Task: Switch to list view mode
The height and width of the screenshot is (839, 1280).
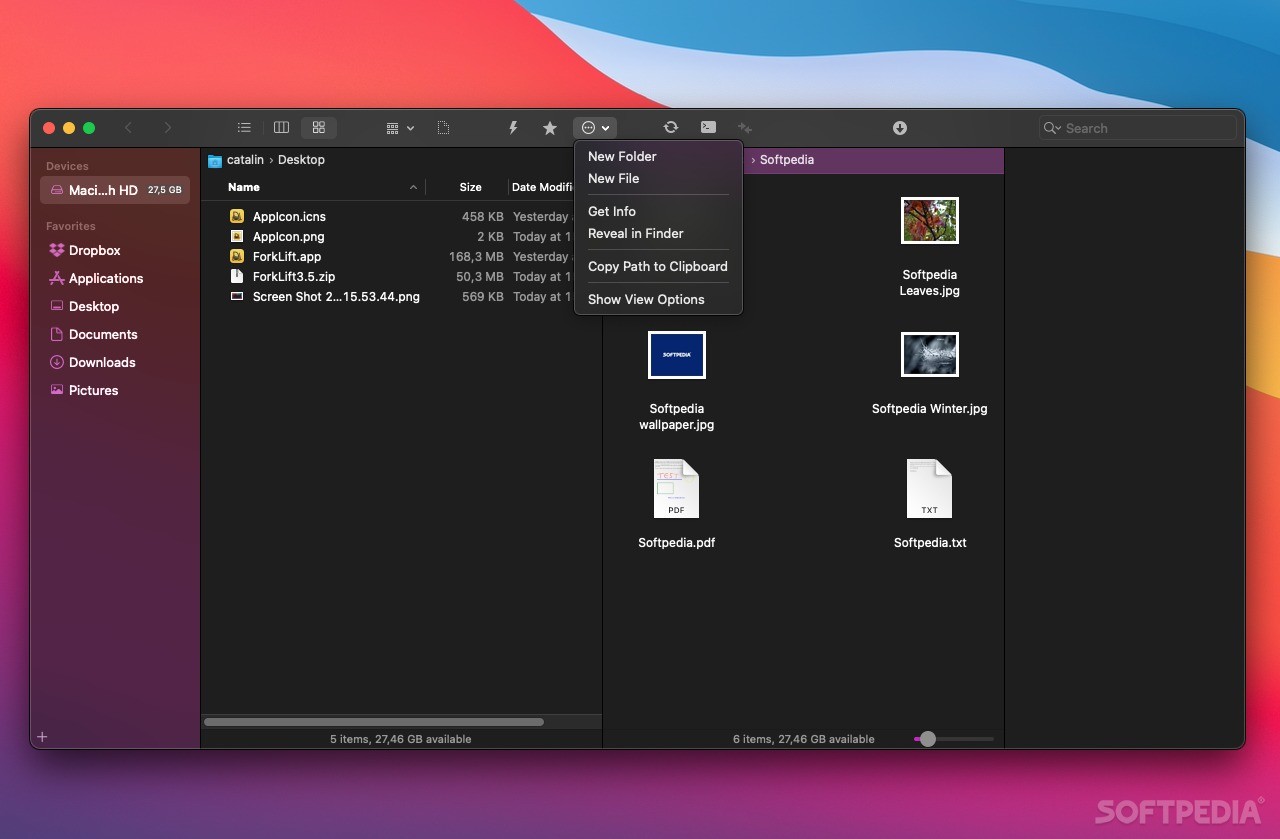Action: 244,128
